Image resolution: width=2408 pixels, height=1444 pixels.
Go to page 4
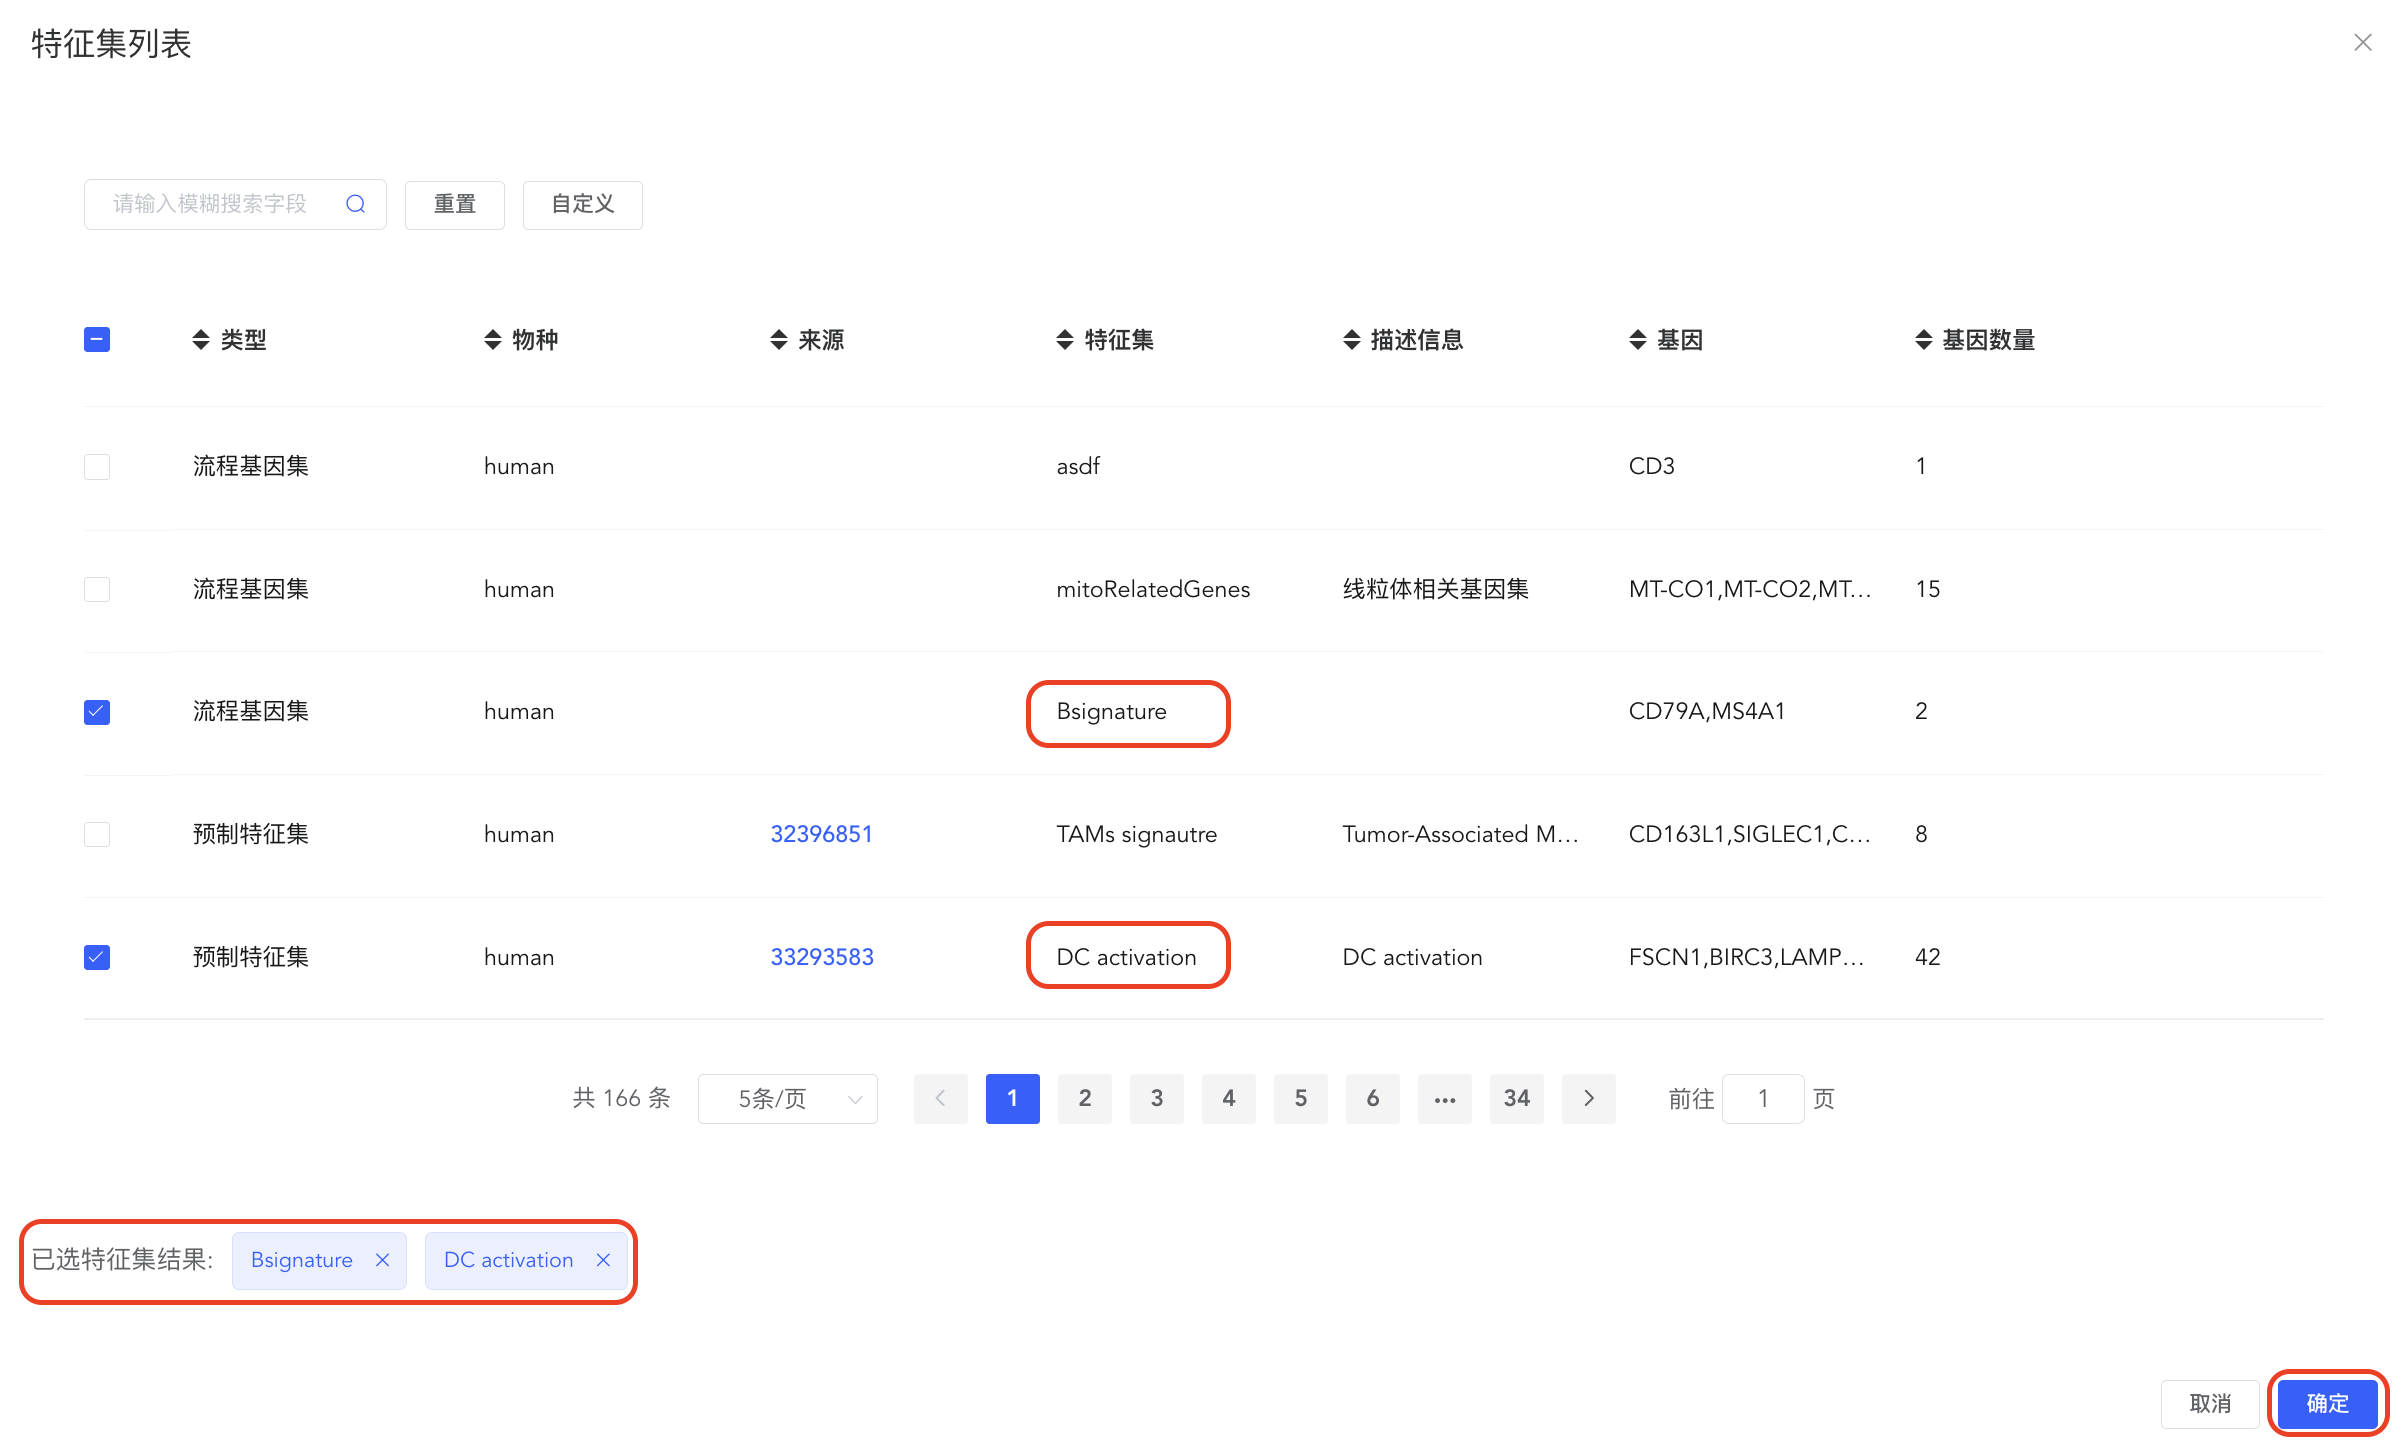click(1229, 1099)
